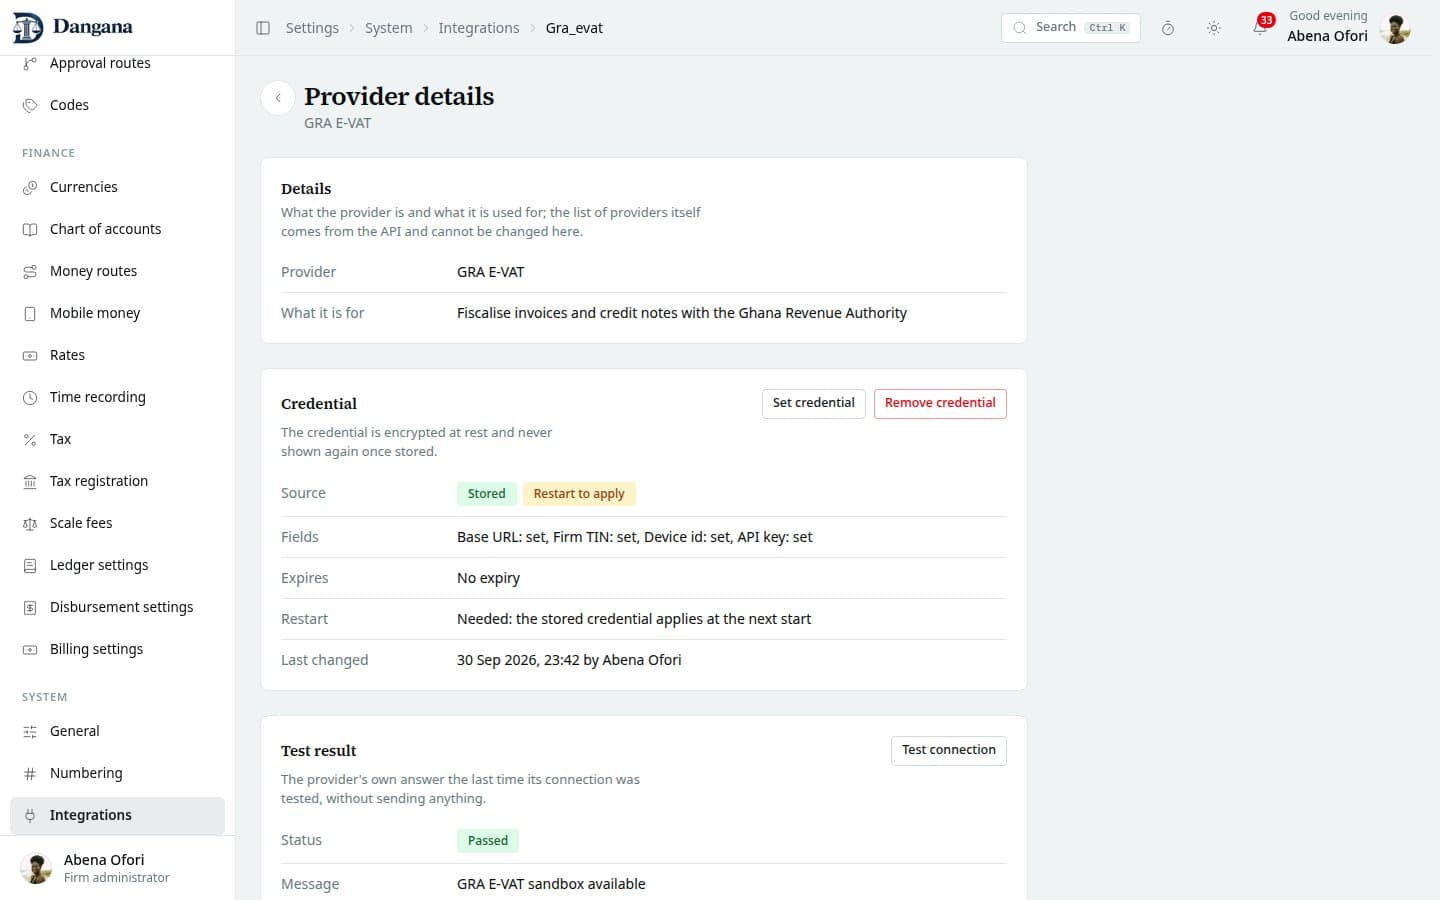Open notifications bell with 33 badge
This screenshot has width=1440, height=900.
[1260, 27]
